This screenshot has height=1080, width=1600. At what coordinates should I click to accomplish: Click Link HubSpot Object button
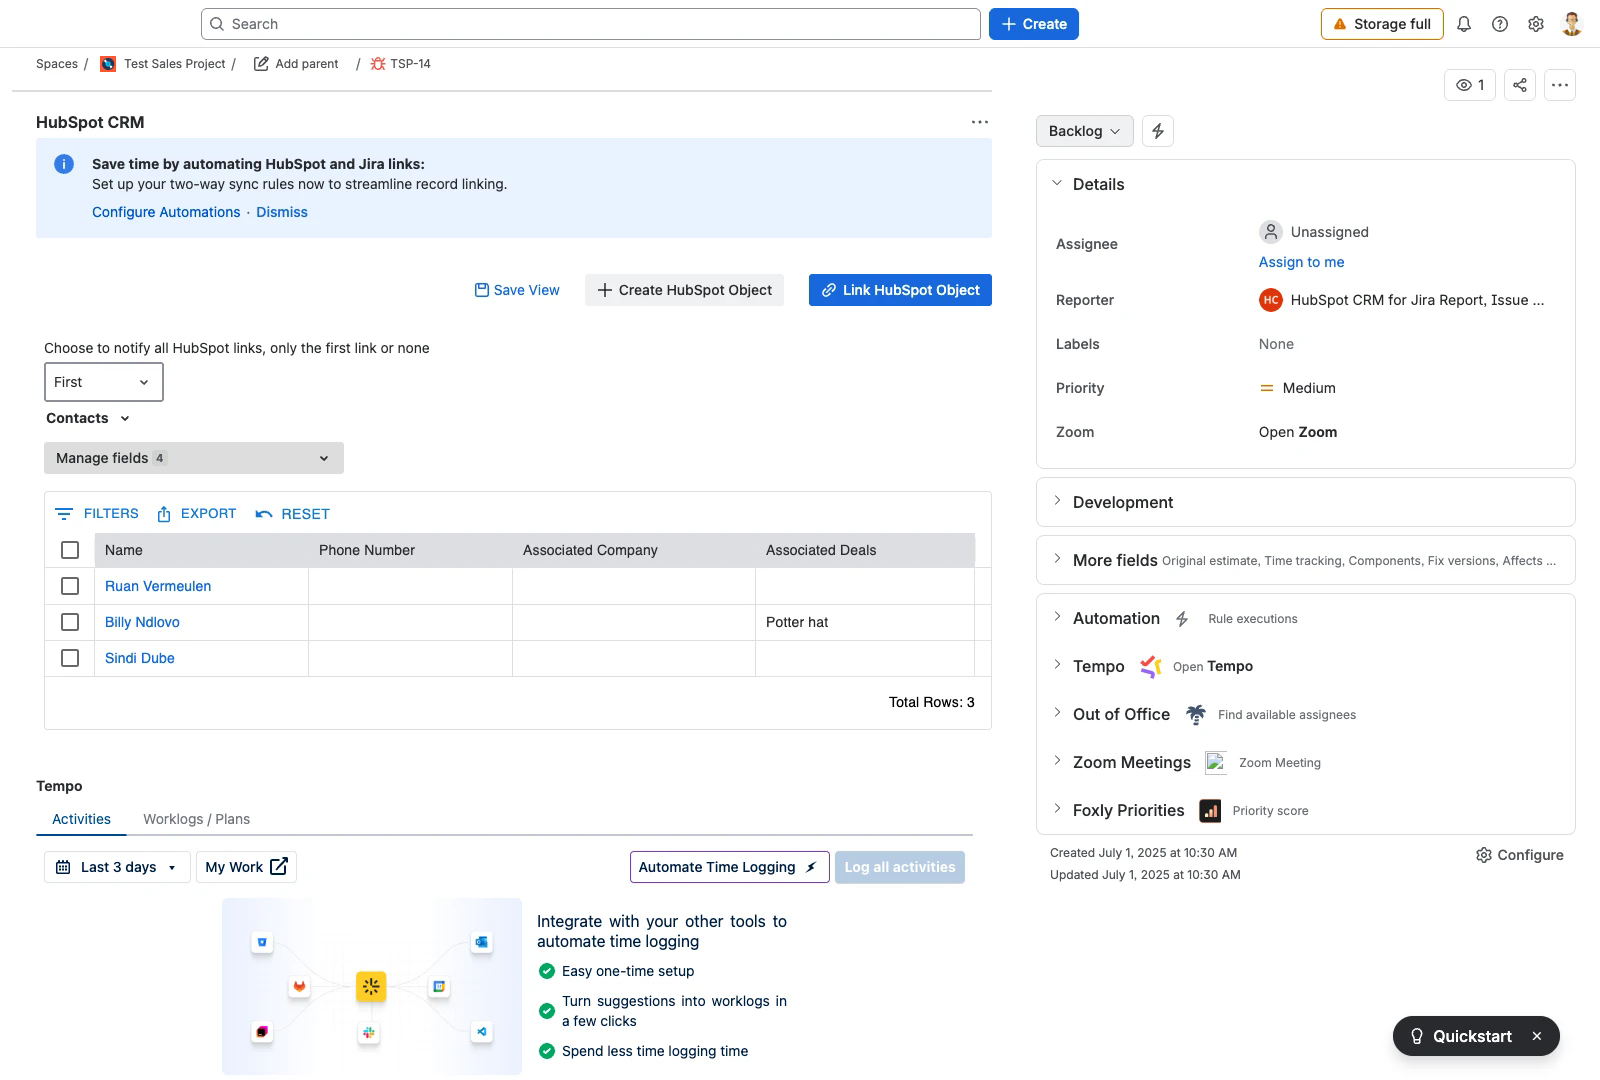(900, 290)
